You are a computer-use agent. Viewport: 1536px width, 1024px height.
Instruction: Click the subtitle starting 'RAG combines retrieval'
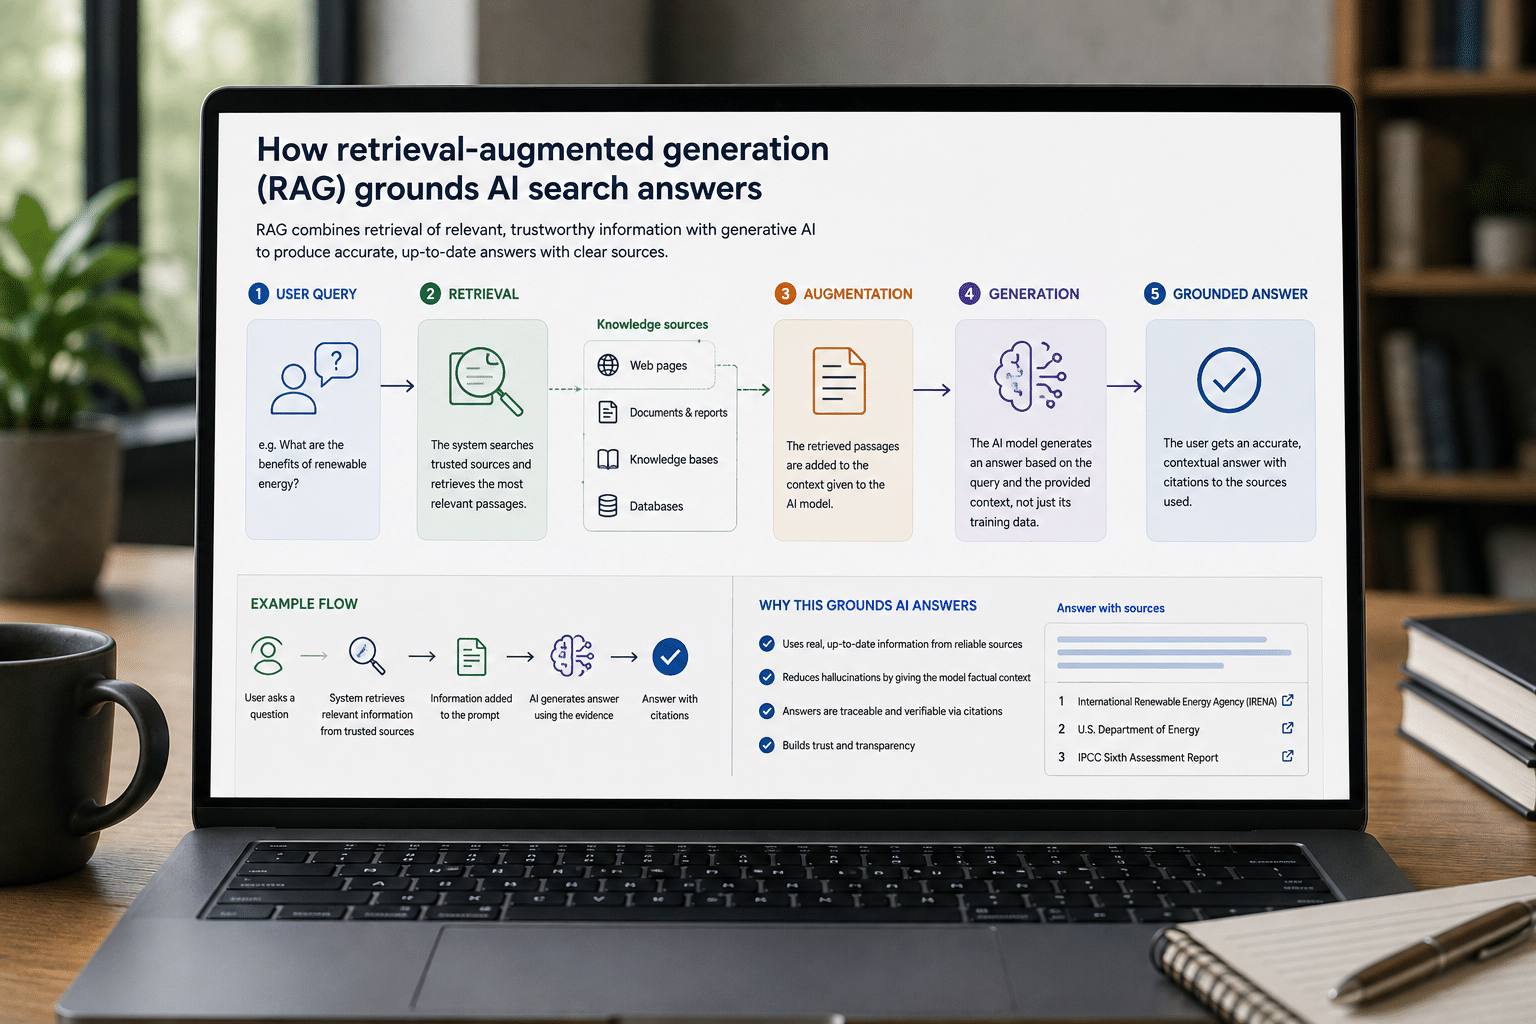click(x=536, y=240)
